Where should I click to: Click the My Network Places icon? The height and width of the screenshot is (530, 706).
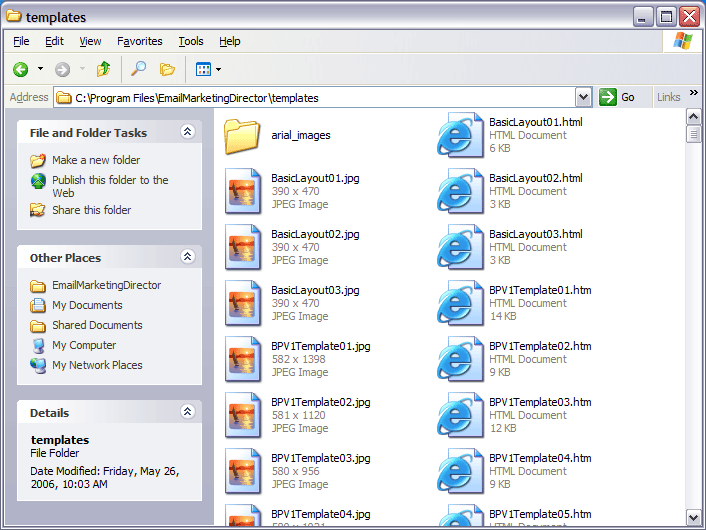click(38, 366)
